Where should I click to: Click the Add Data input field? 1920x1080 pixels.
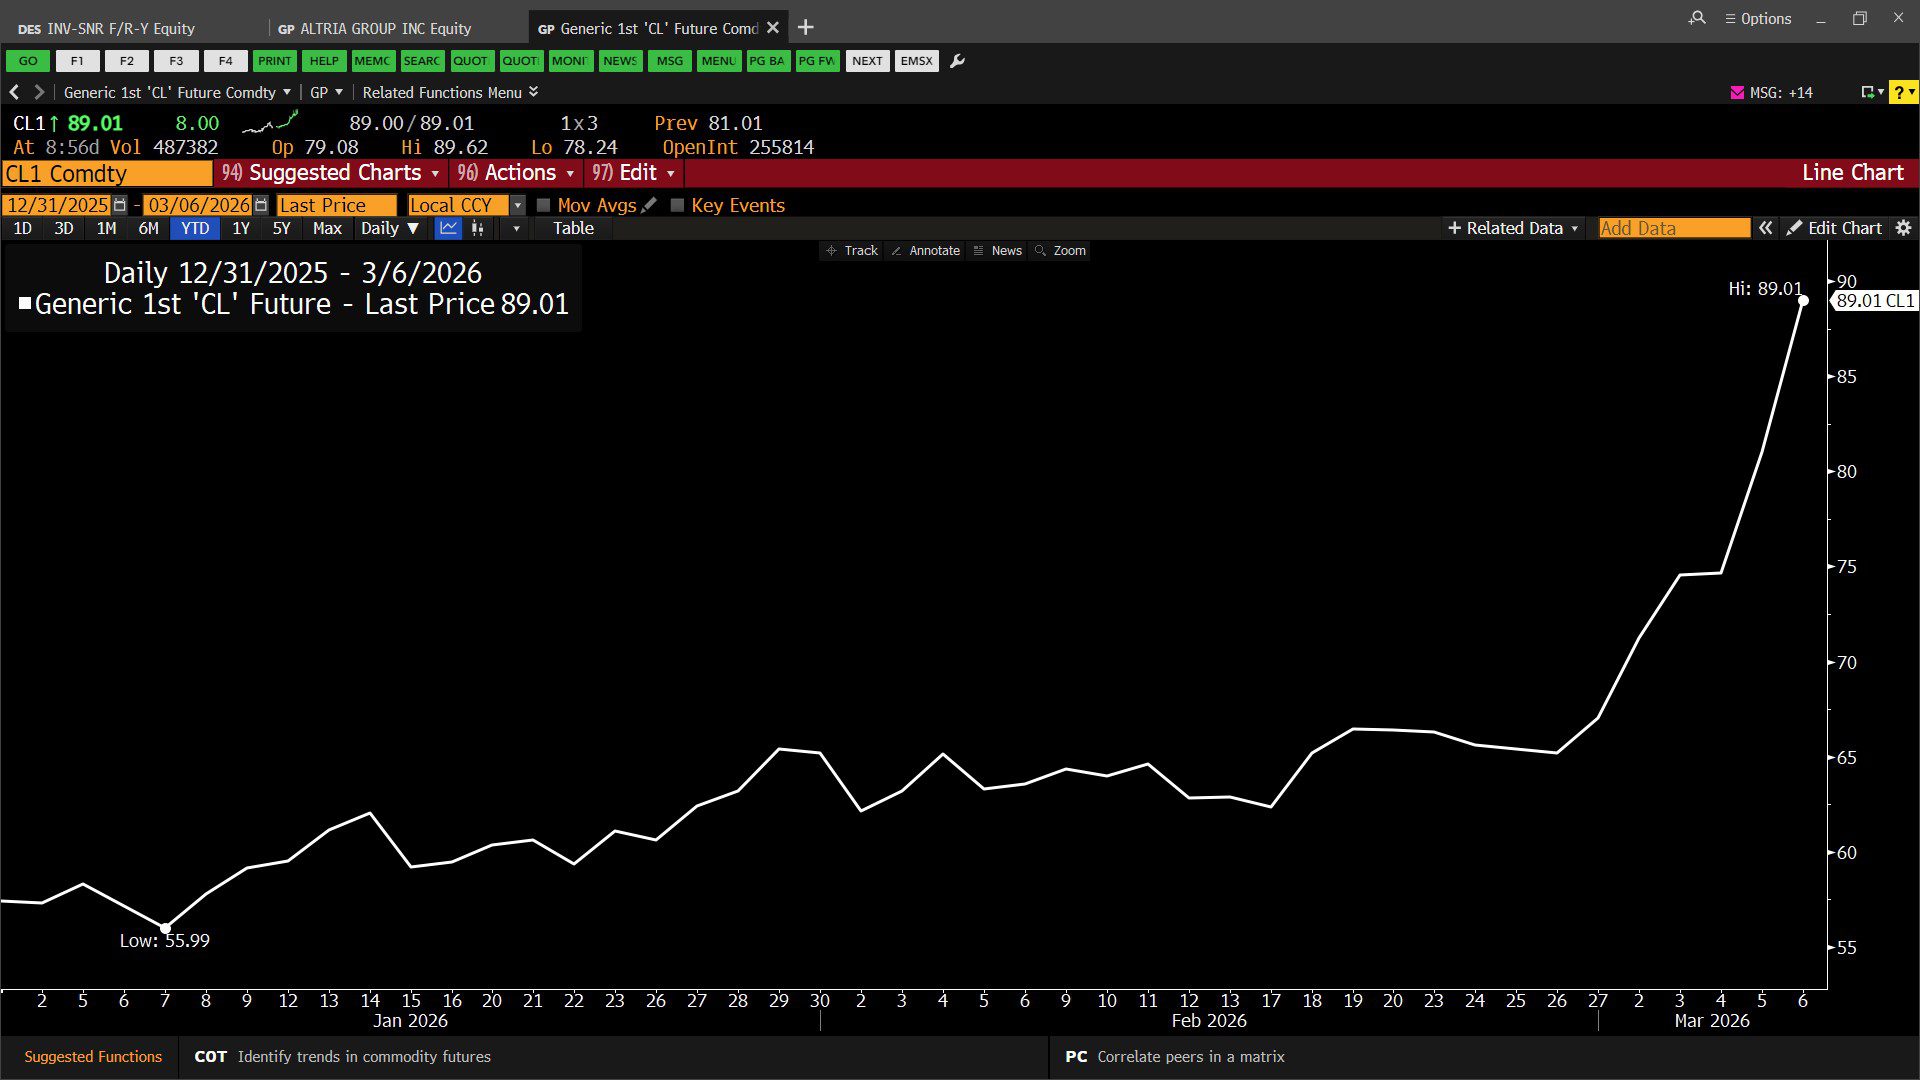(x=1673, y=228)
